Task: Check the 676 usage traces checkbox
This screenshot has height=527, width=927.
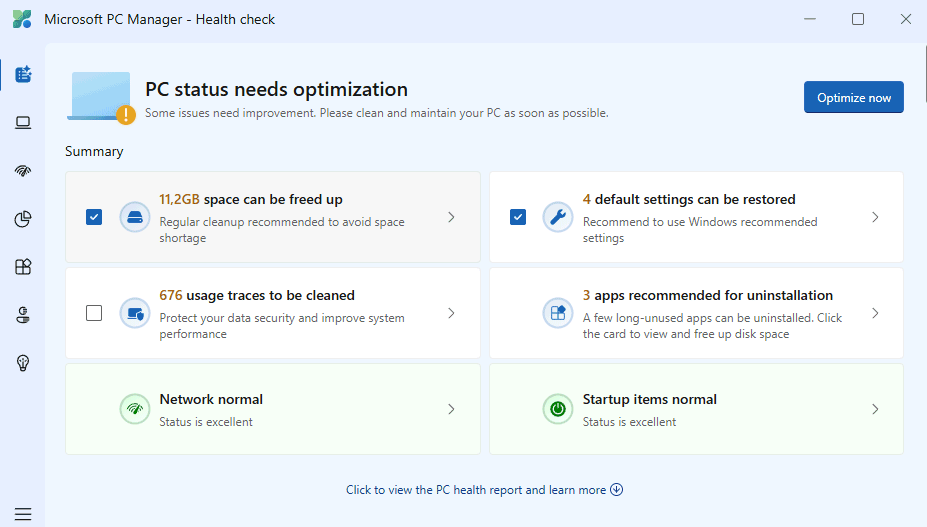Action: coord(94,313)
